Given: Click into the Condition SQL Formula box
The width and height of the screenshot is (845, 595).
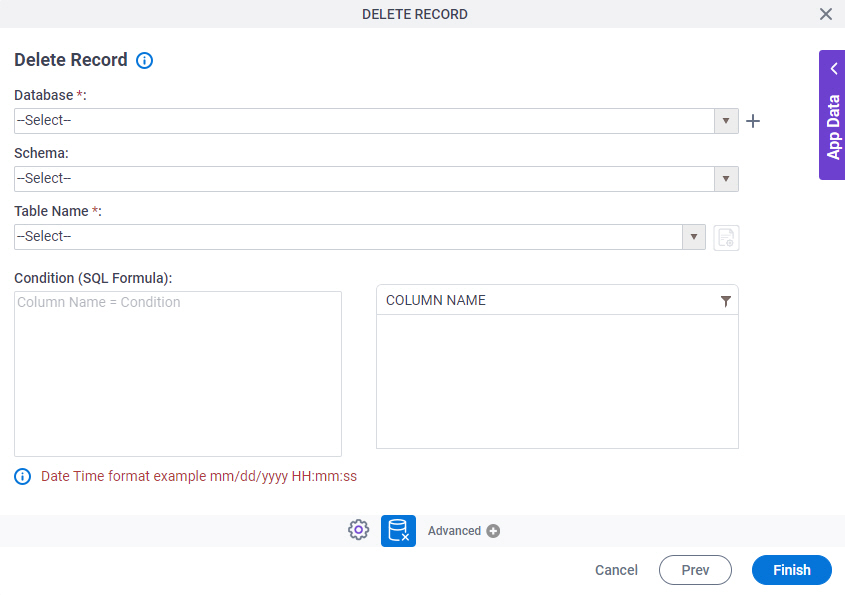Looking at the screenshot, I should point(178,374).
